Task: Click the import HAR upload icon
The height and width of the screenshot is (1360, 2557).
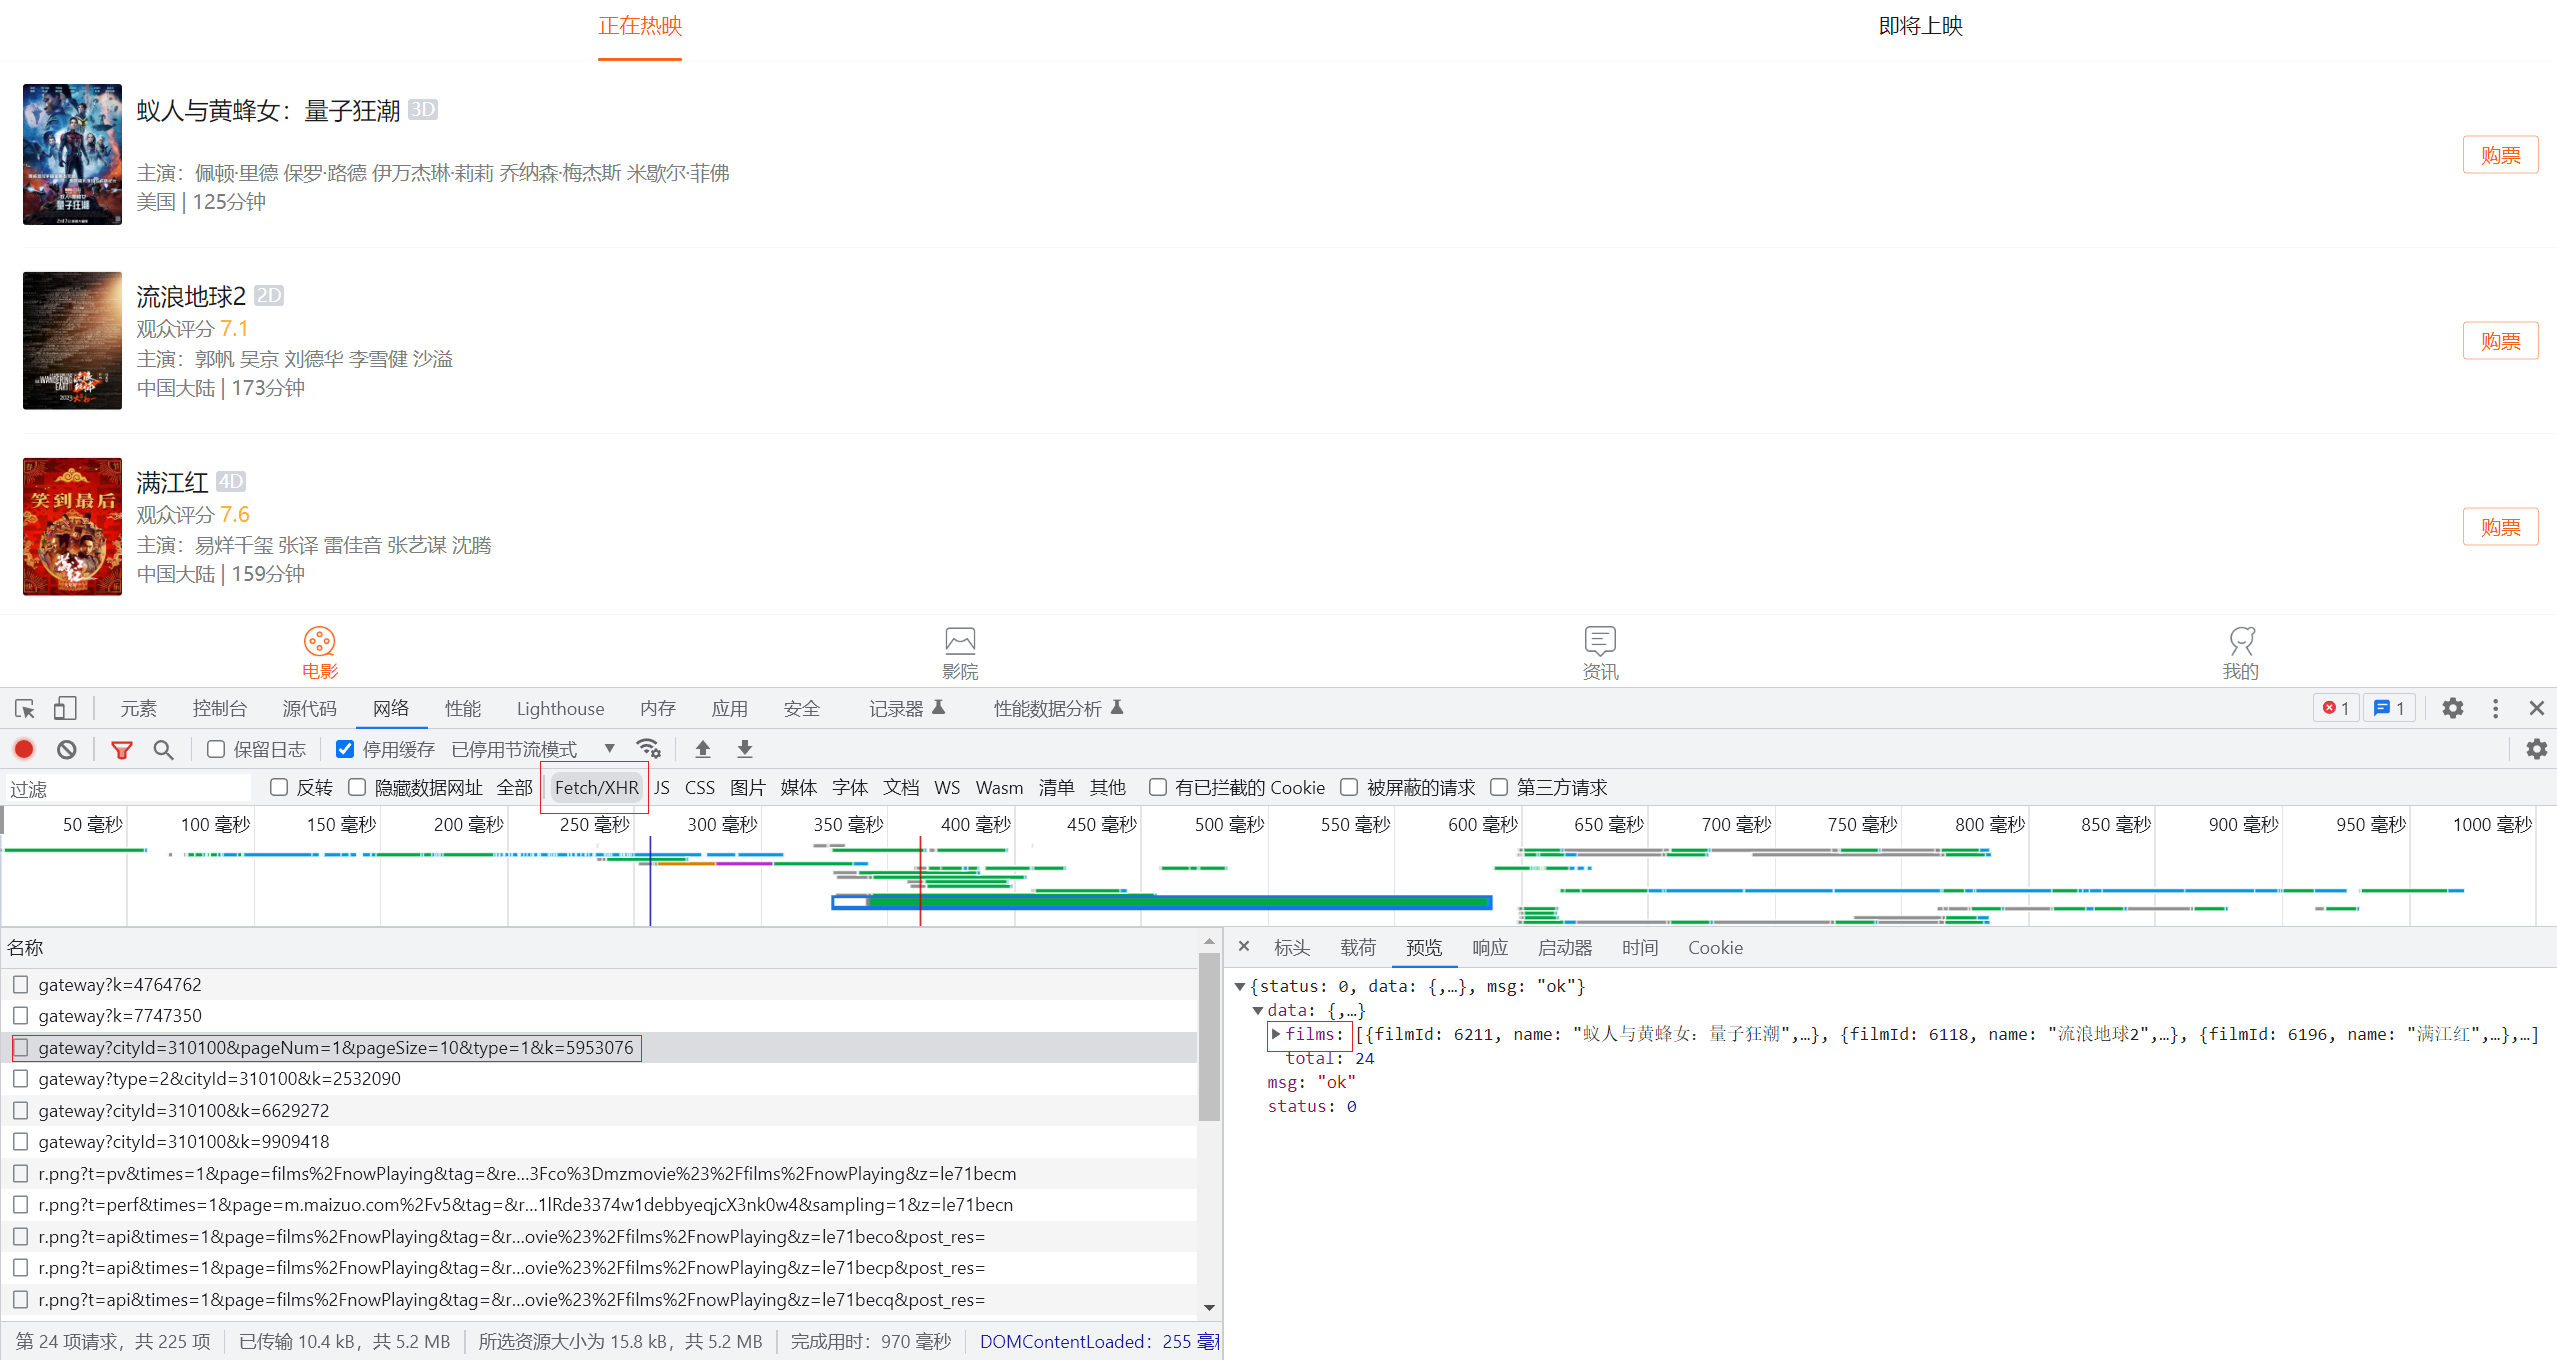Action: 703,749
